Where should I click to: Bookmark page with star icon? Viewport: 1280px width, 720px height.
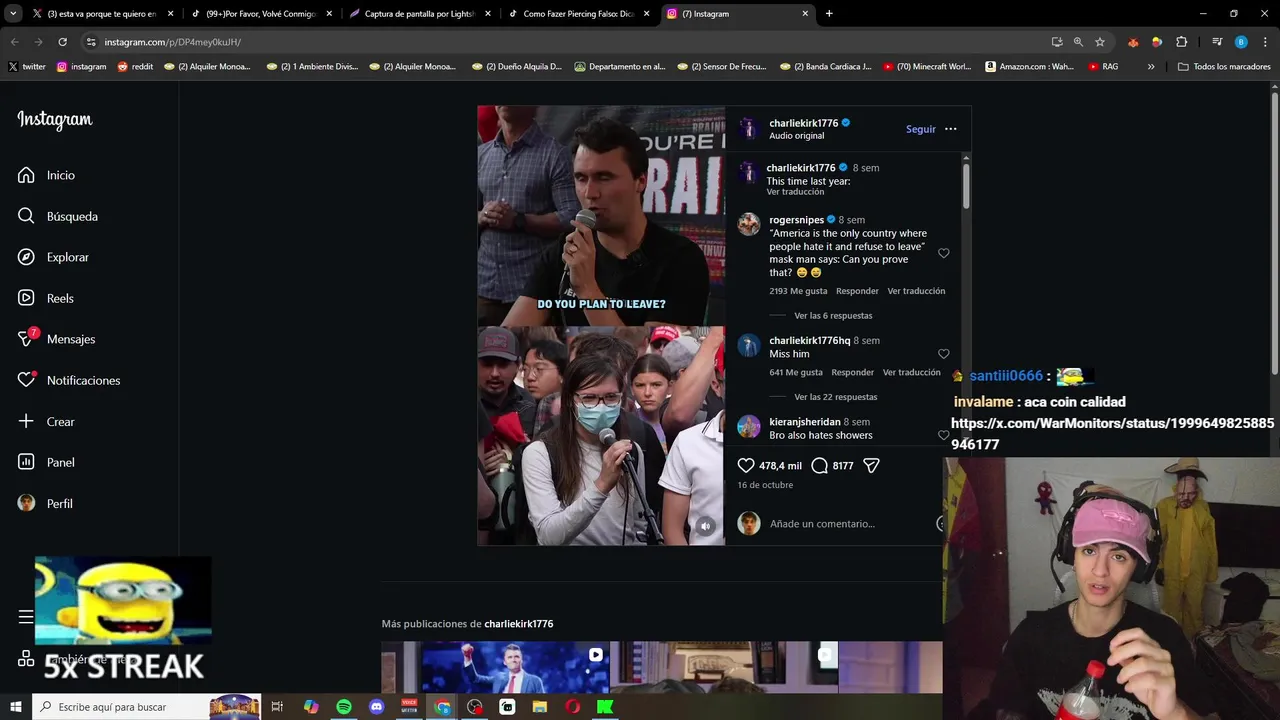pos(1100,42)
